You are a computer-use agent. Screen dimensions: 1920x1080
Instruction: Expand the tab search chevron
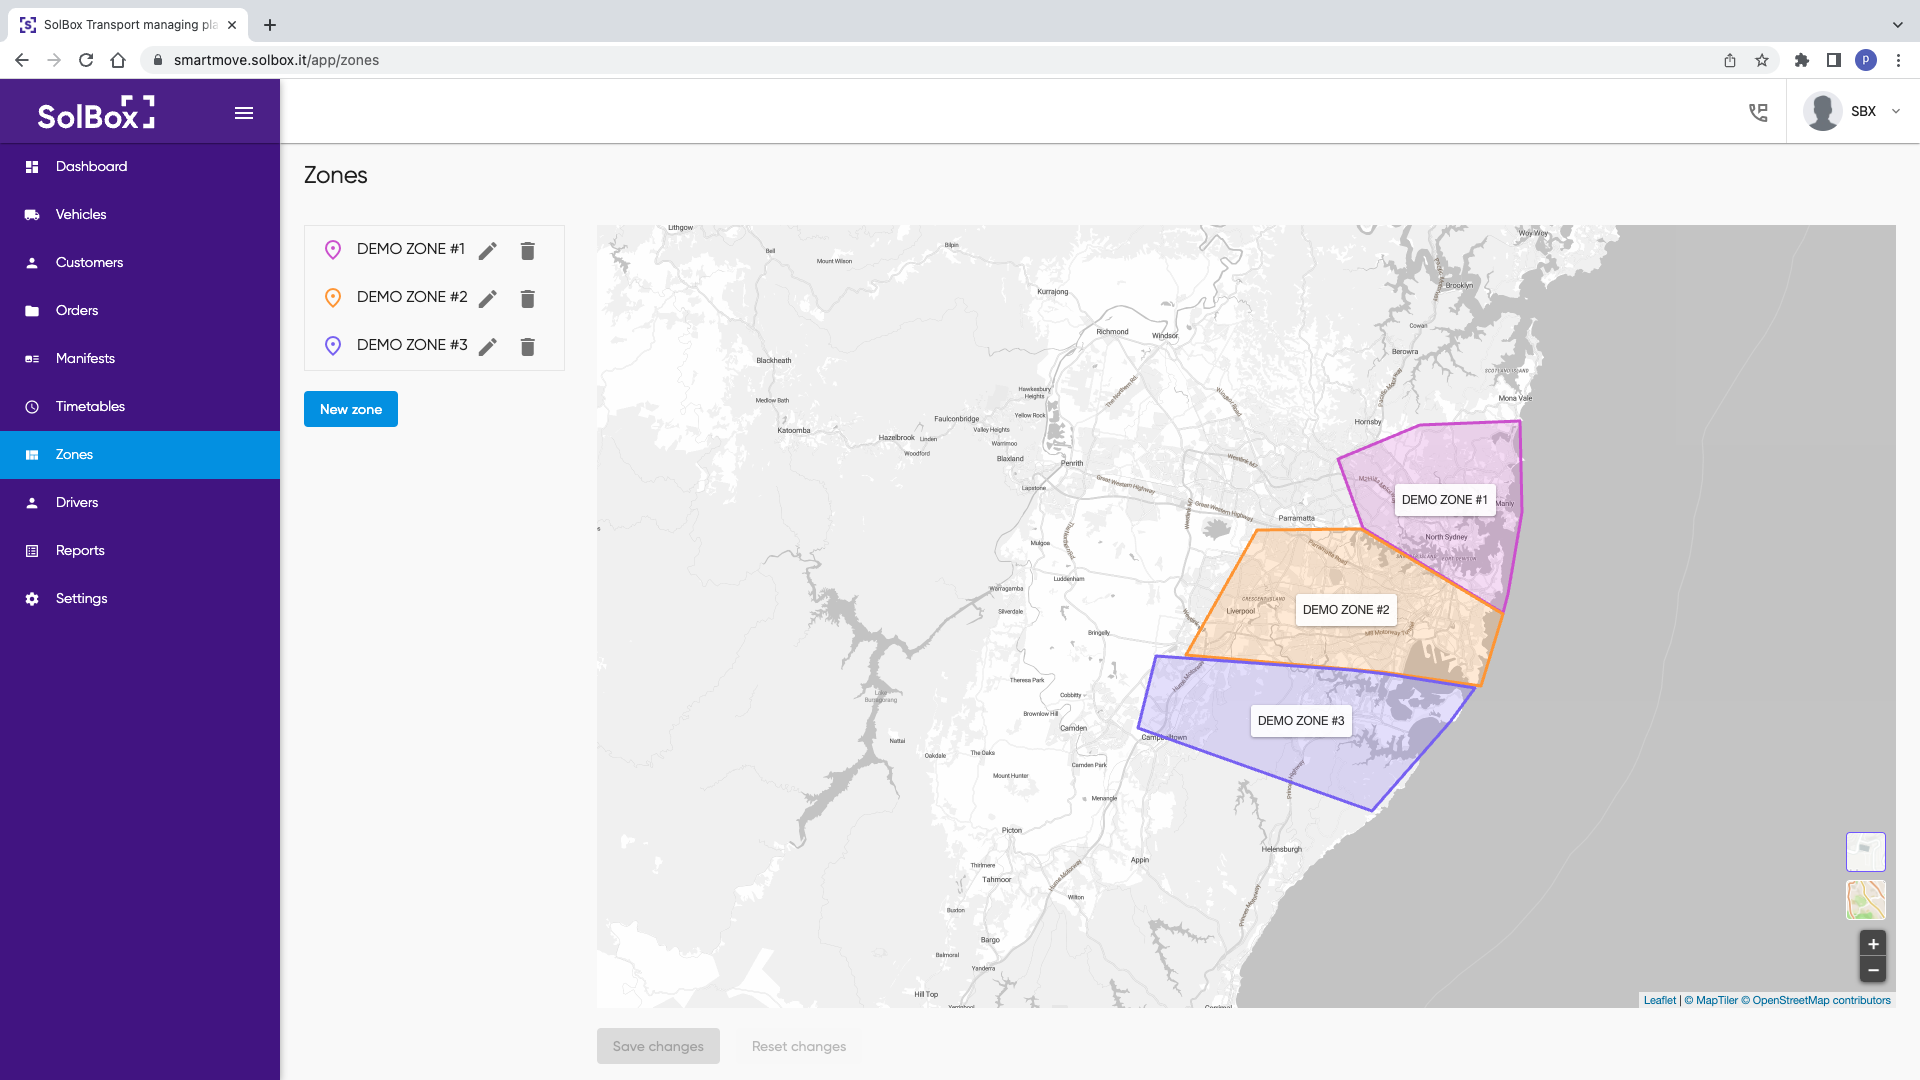point(1898,25)
